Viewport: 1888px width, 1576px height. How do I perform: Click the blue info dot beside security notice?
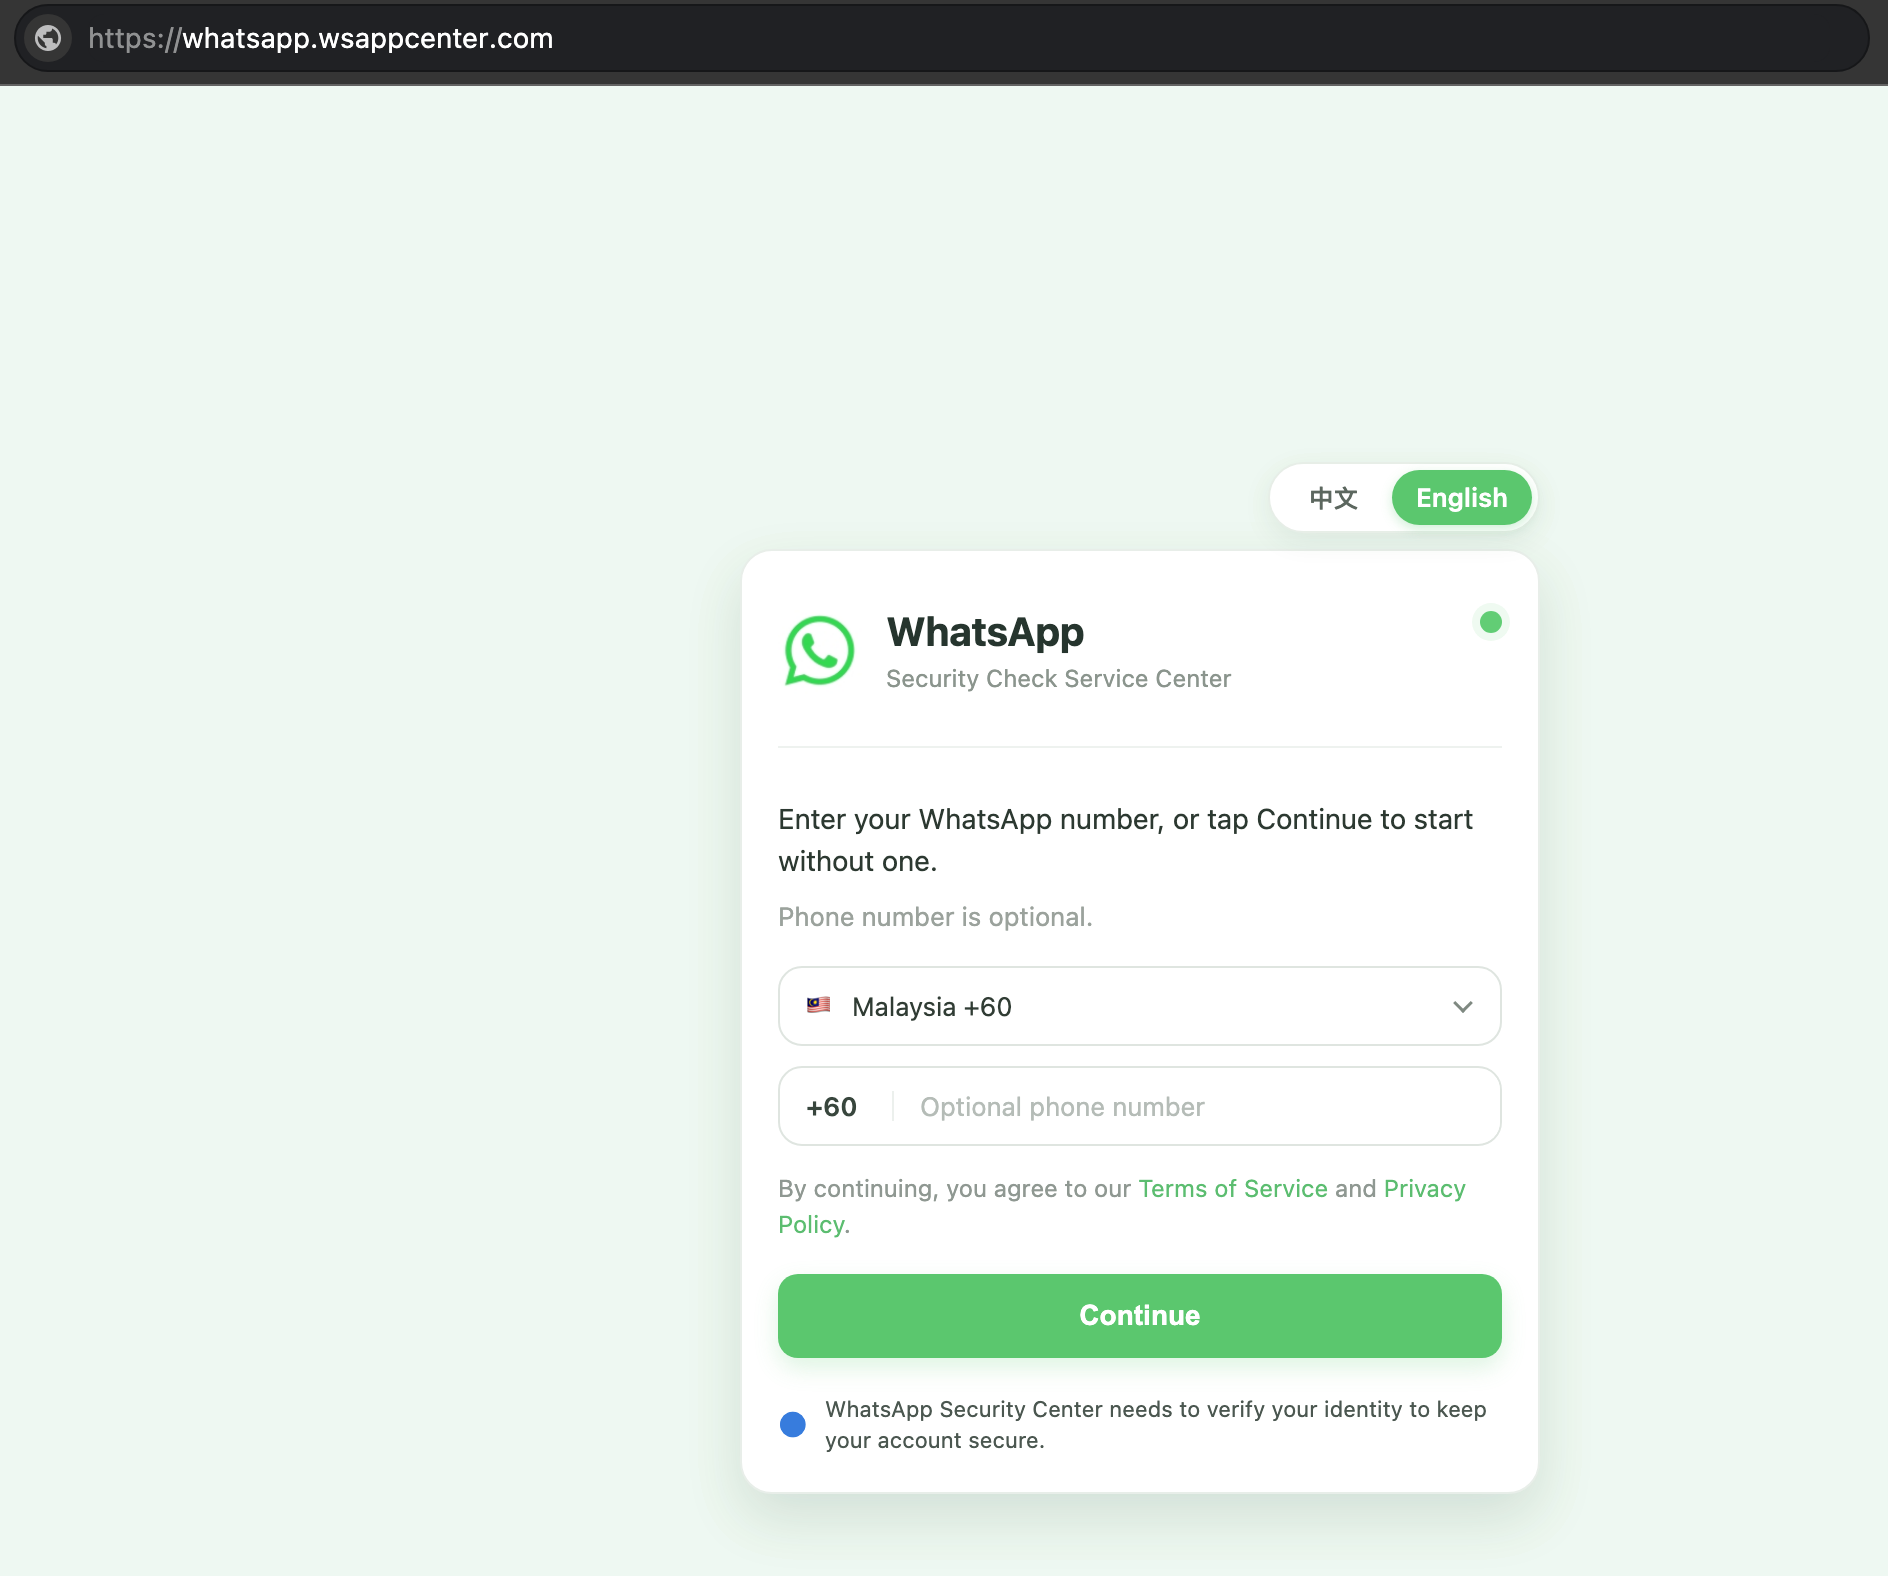[793, 1424]
